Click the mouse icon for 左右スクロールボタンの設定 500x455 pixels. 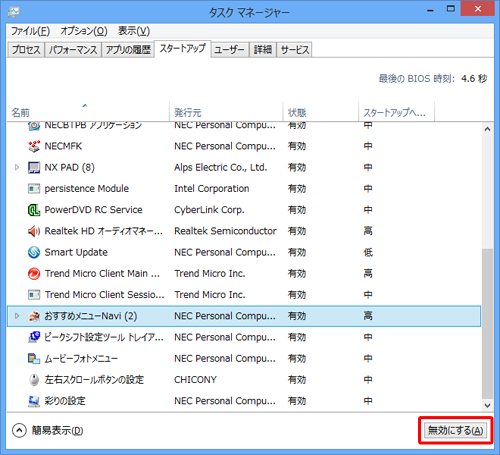tap(34, 380)
